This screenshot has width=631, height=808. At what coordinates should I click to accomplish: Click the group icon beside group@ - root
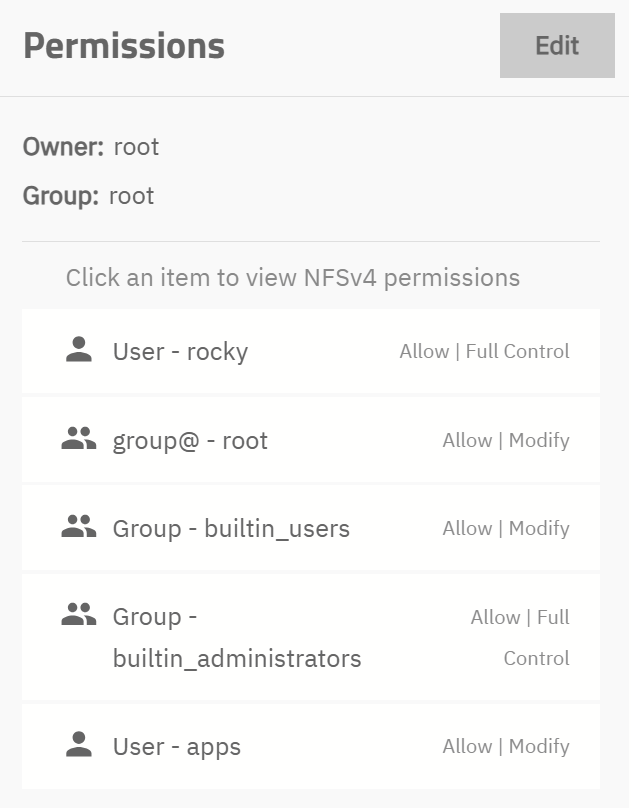[78, 438]
